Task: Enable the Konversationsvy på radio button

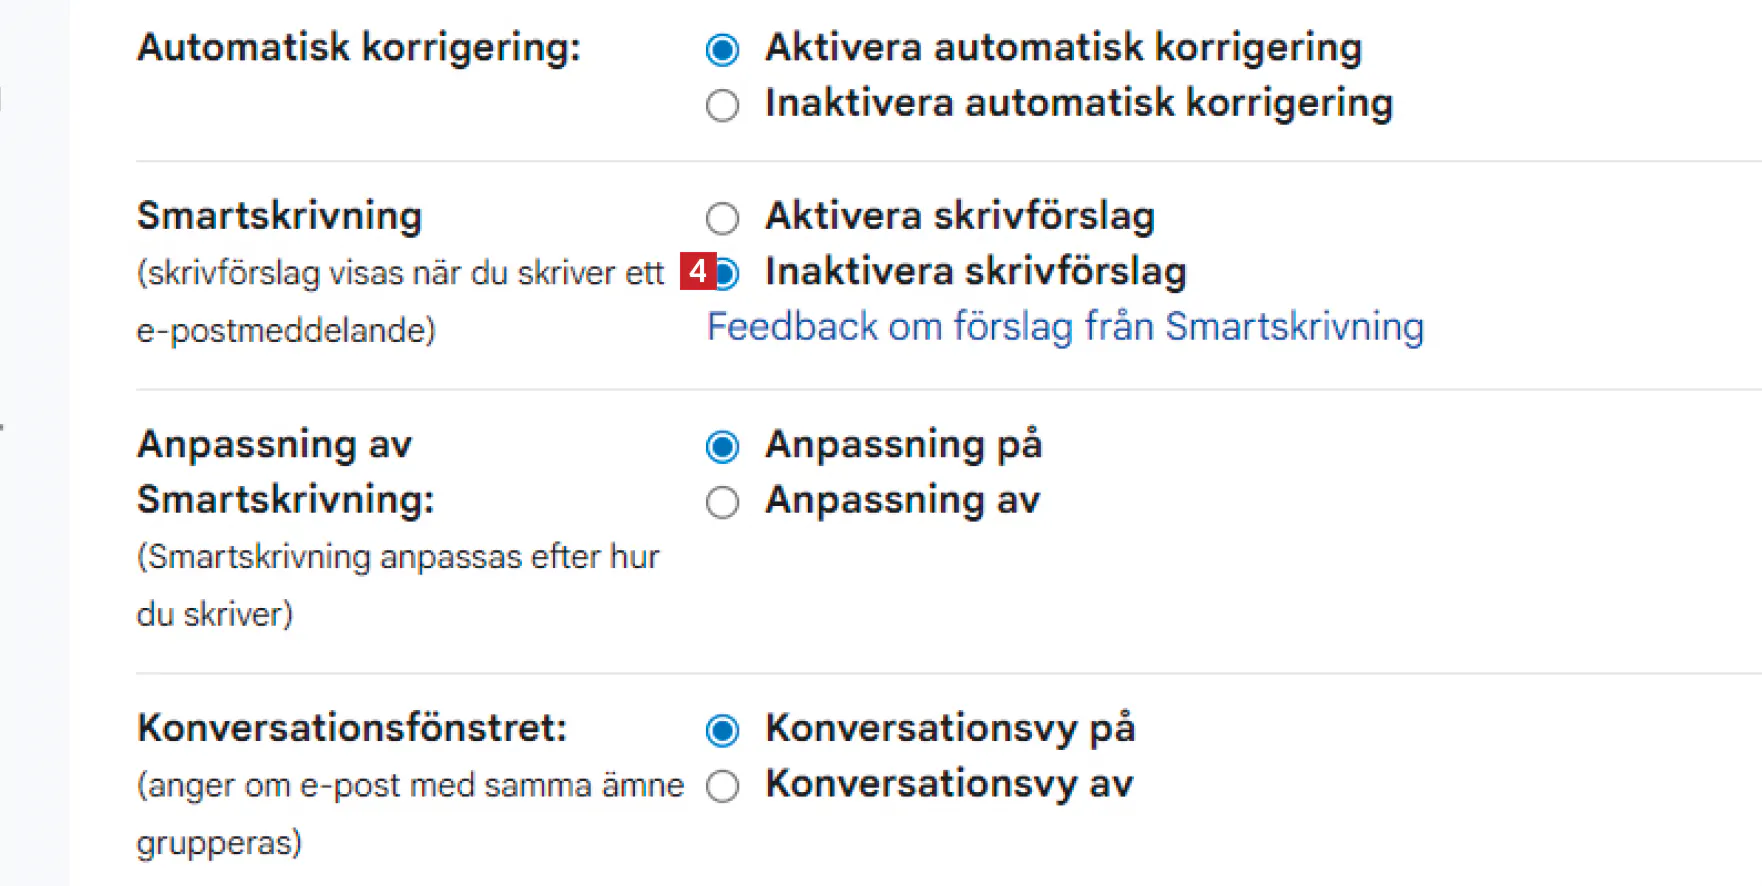Action: pos(722,730)
